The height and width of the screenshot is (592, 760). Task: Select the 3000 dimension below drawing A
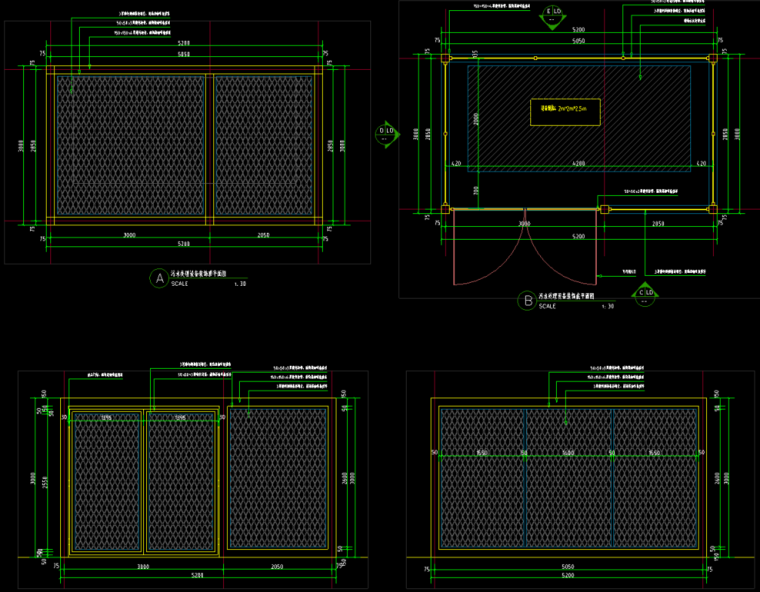(x=130, y=235)
